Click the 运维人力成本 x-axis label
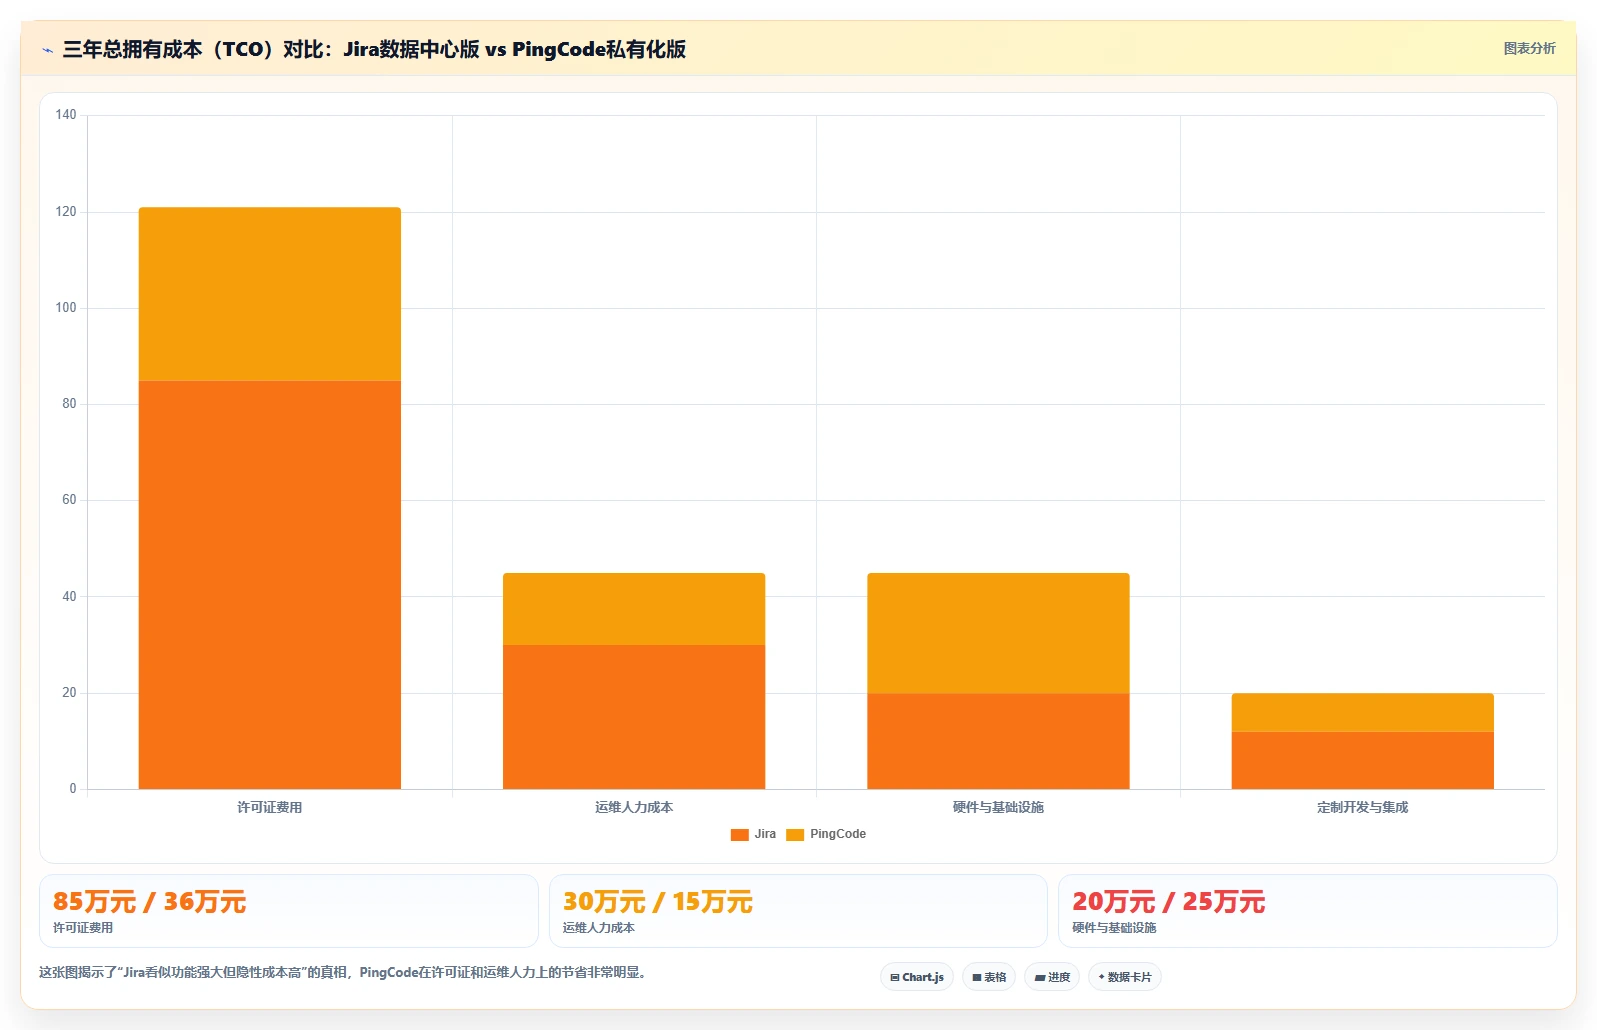Image resolution: width=1597 pixels, height=1030 pixels. 634,807
